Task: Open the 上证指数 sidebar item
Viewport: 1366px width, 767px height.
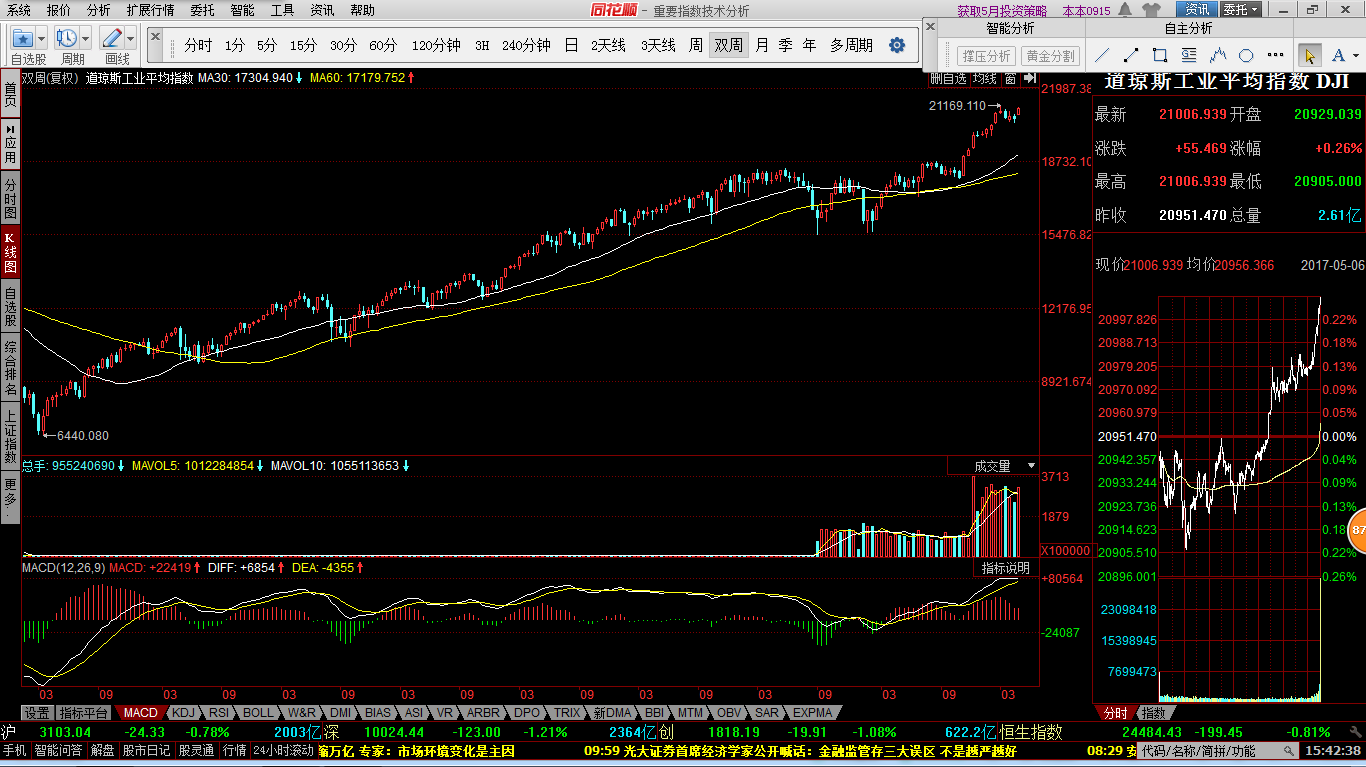Action: point(10,437)
